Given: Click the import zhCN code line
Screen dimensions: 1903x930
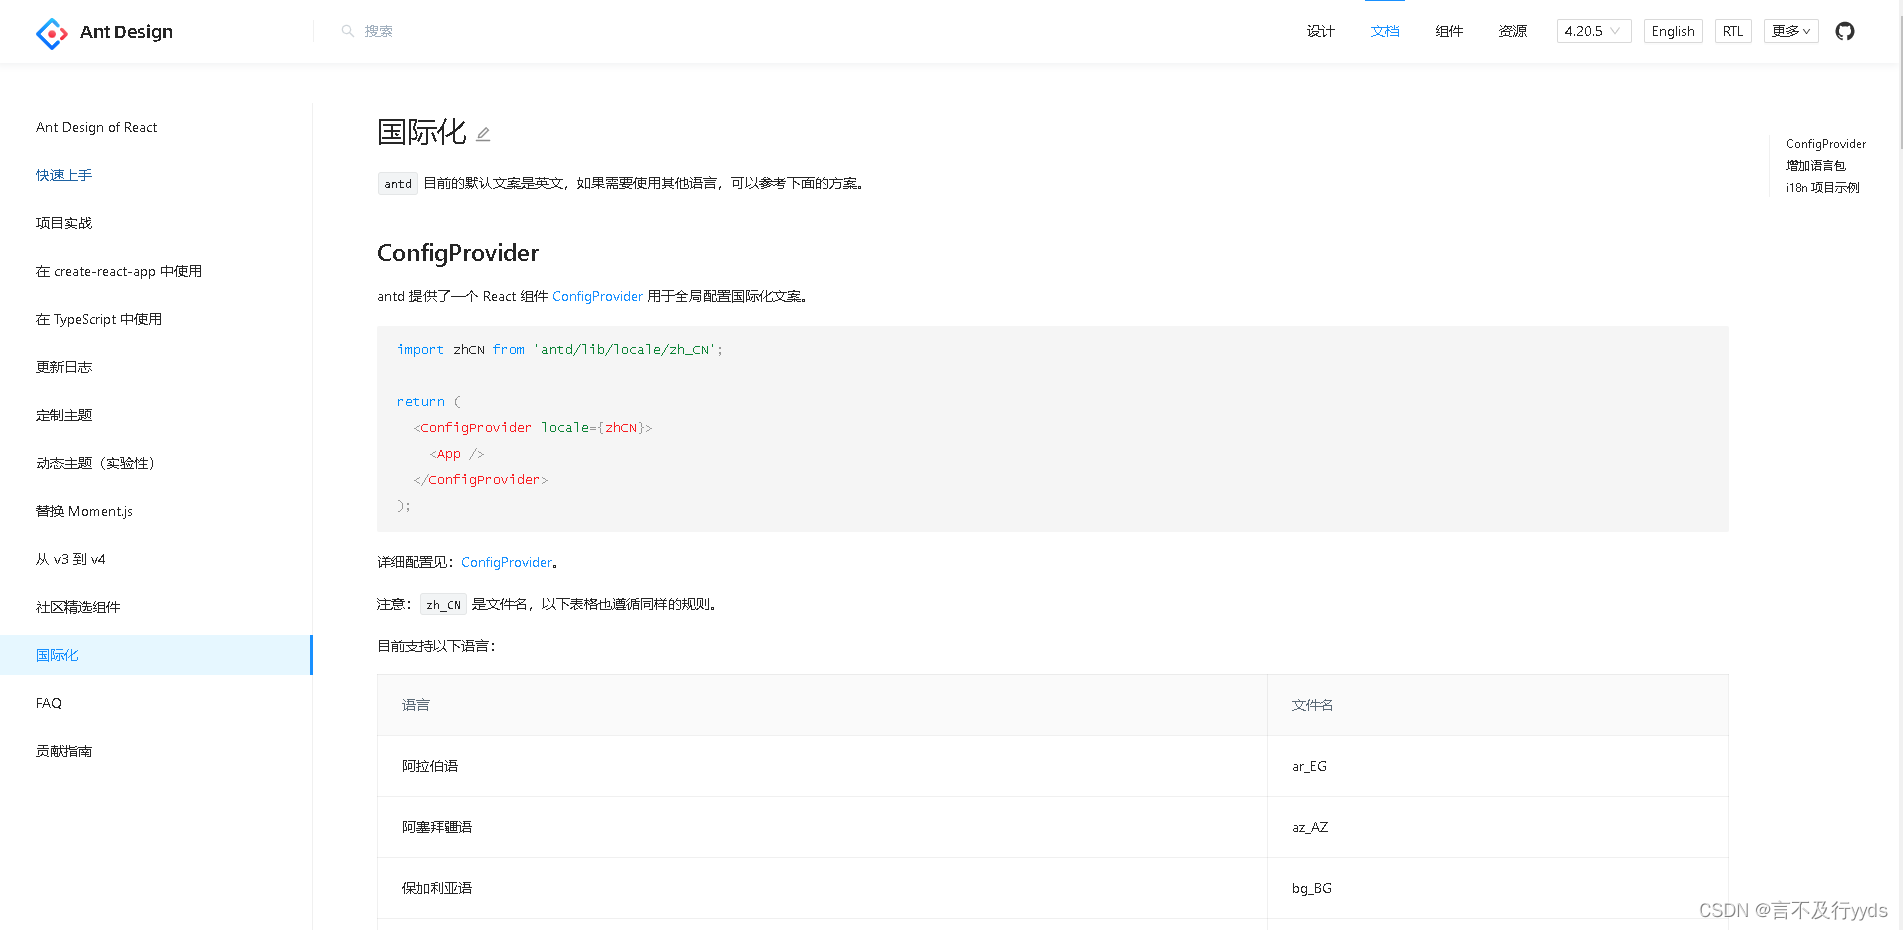Looking at the screenshot, I should 560,349.
